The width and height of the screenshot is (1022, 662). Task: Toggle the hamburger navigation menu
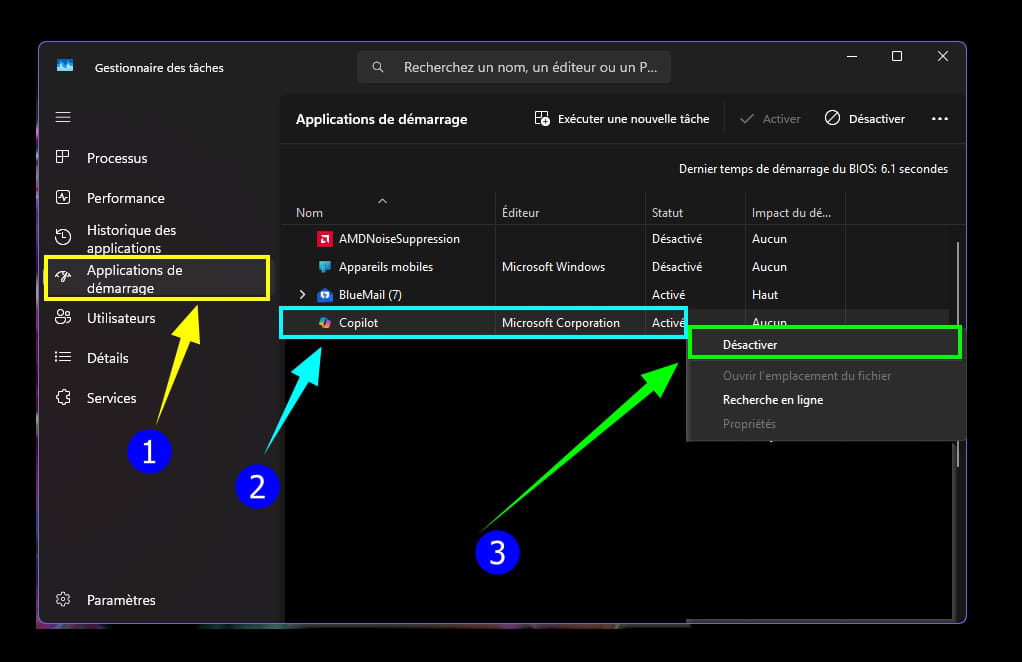(x=63, y=117)
